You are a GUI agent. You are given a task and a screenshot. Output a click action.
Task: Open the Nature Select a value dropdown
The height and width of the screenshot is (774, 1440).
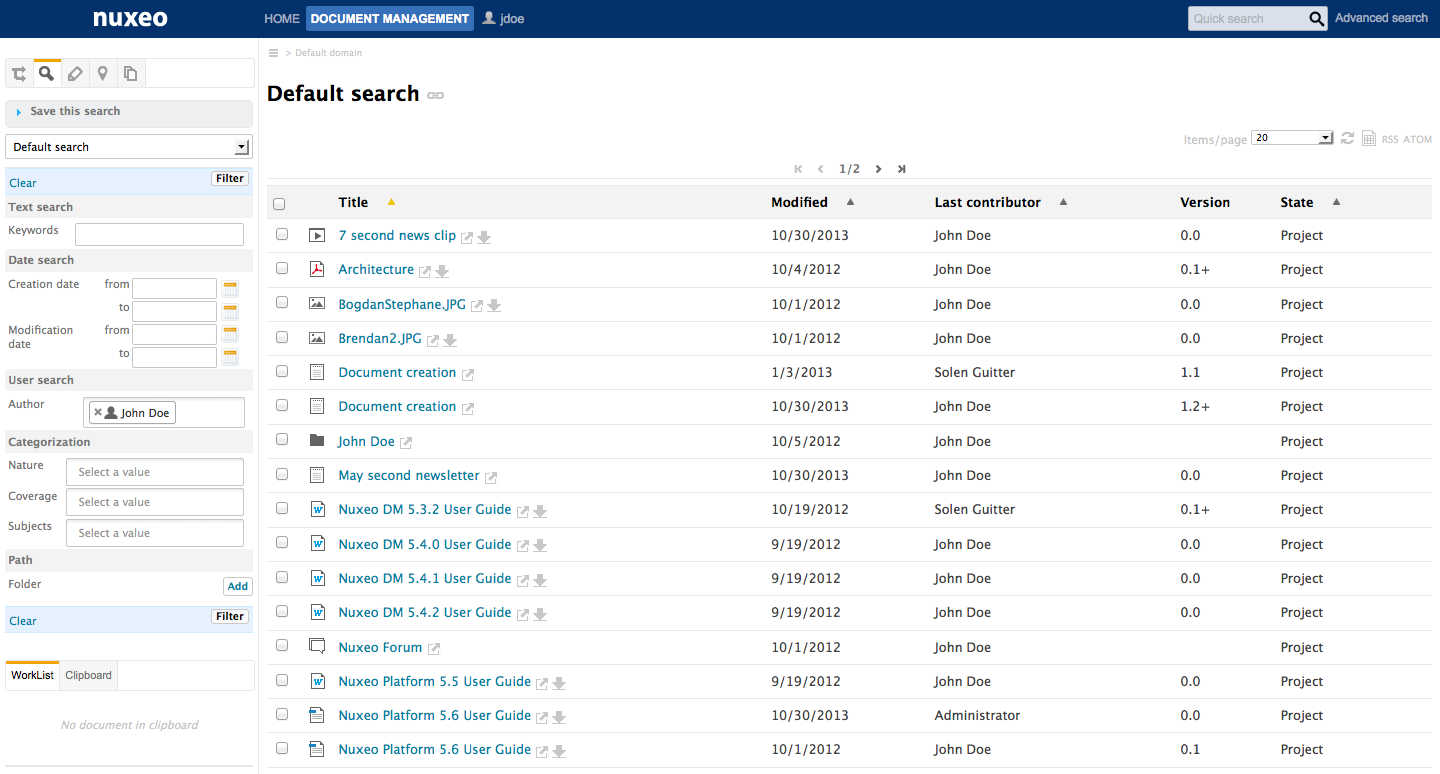[155, 472]
